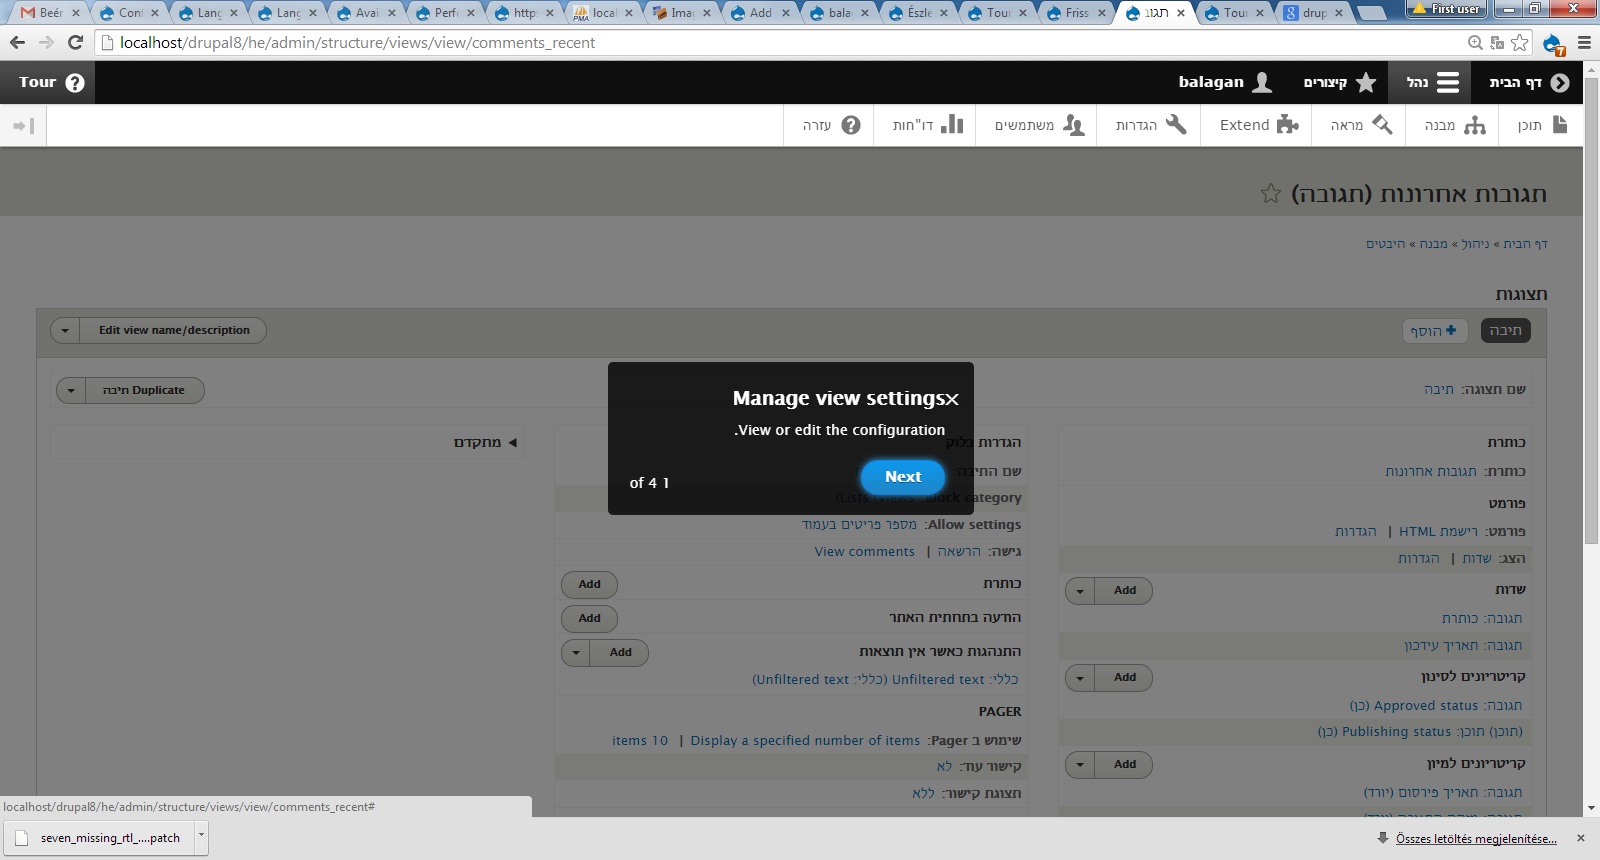Viewport: 1600px width, 860px height.
Task: Open the Chrome menu hamburger icon
Action: click(x=1584, y=43)
